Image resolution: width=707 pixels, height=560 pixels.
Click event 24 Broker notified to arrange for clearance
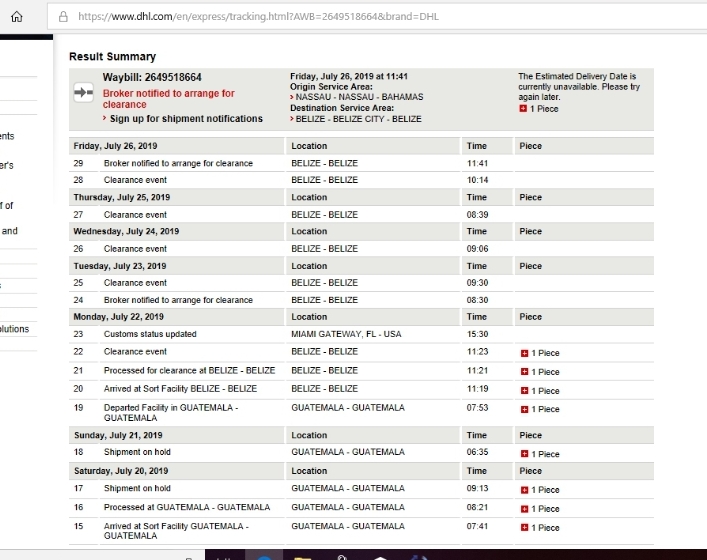tap(178, 300)
